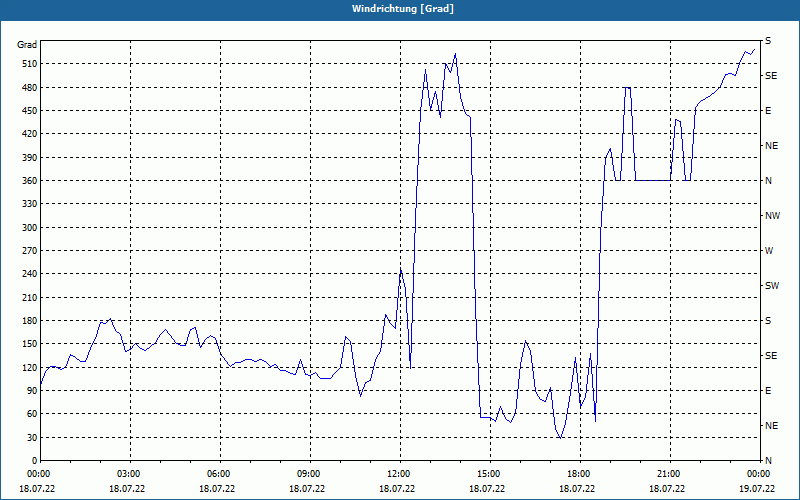
Task: Select the 240 degree axis label
Action: click(x=30, y=274)
